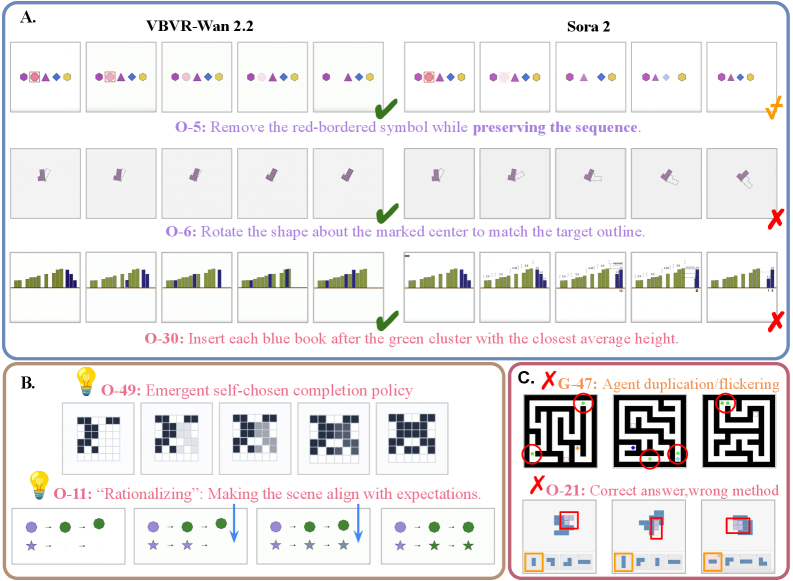Image resolution: width=793 pixels, height=581 pixels.
Task: Click the O-11 "Rationalizing" caption
Action: [x=268, y=494]
